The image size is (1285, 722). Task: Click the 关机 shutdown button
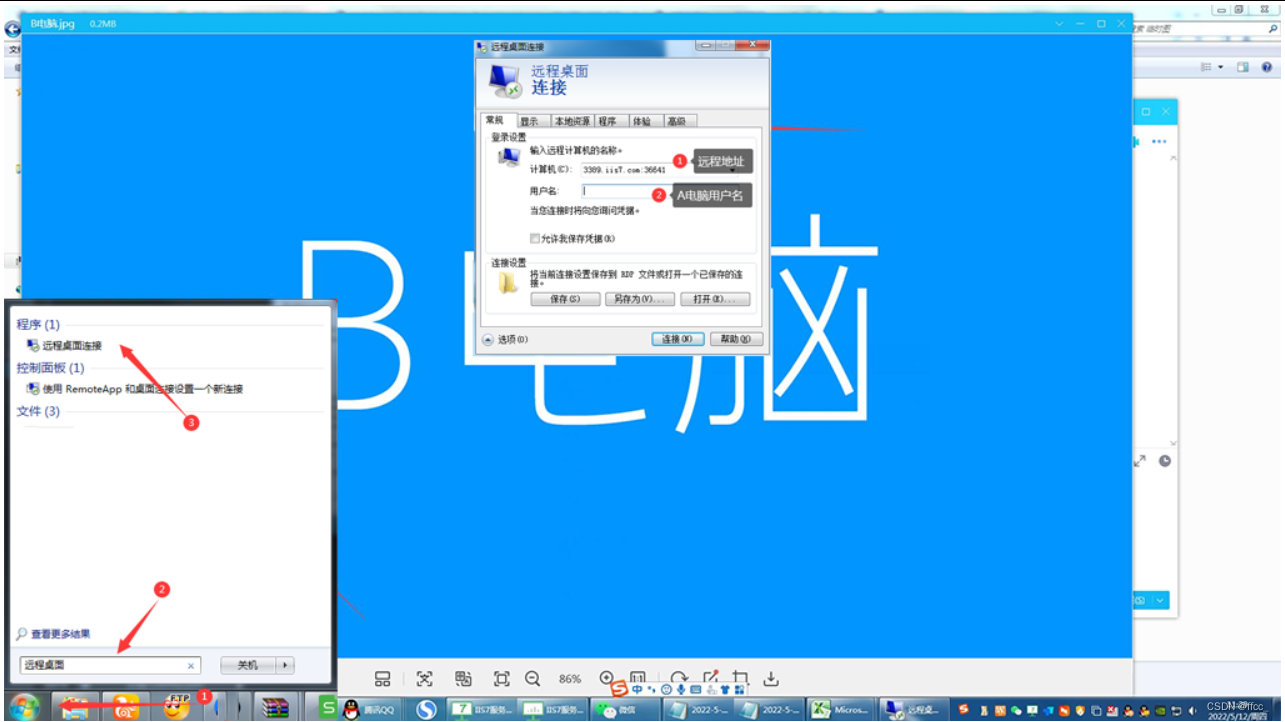click(x=248, y=665)
